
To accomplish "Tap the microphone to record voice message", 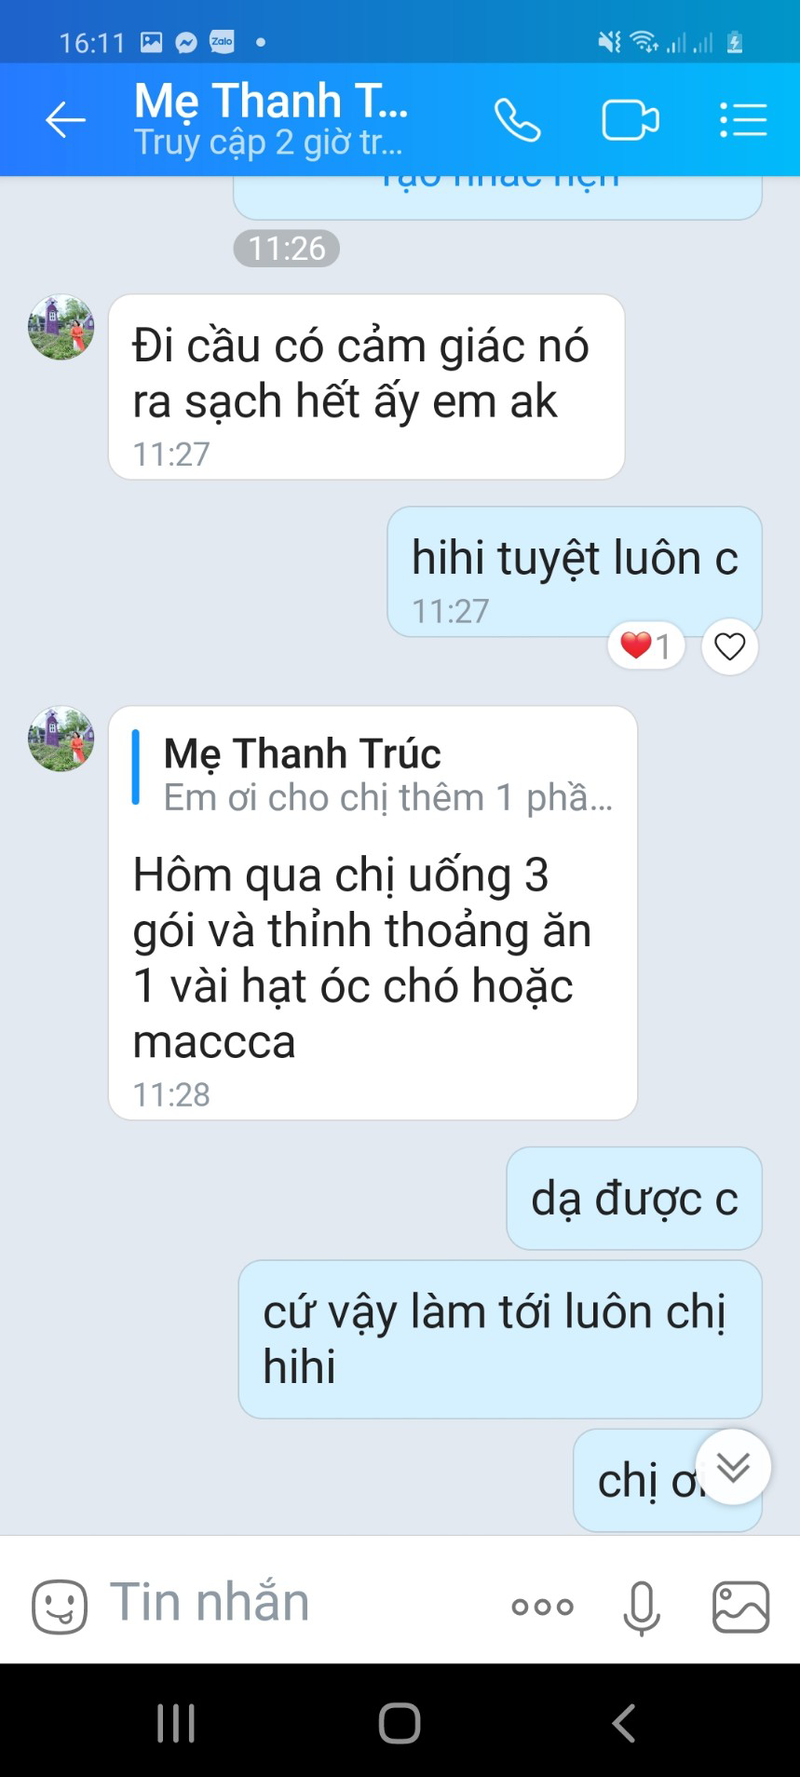I will (641, 1607).
